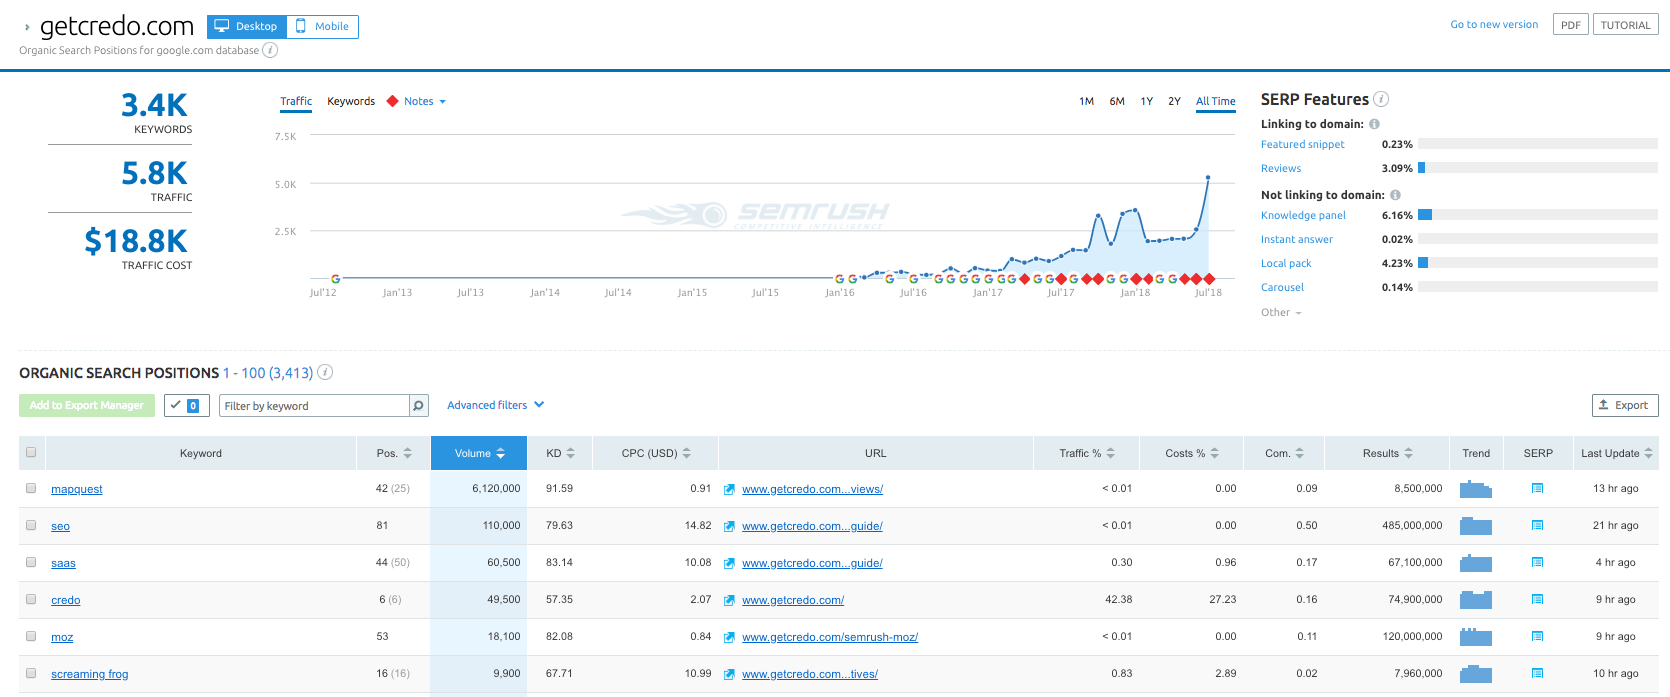Click the info icon next to SERP Features
Image resolution: width=1670 pixels, height=697 pixels.
(x=1381, y=99)
